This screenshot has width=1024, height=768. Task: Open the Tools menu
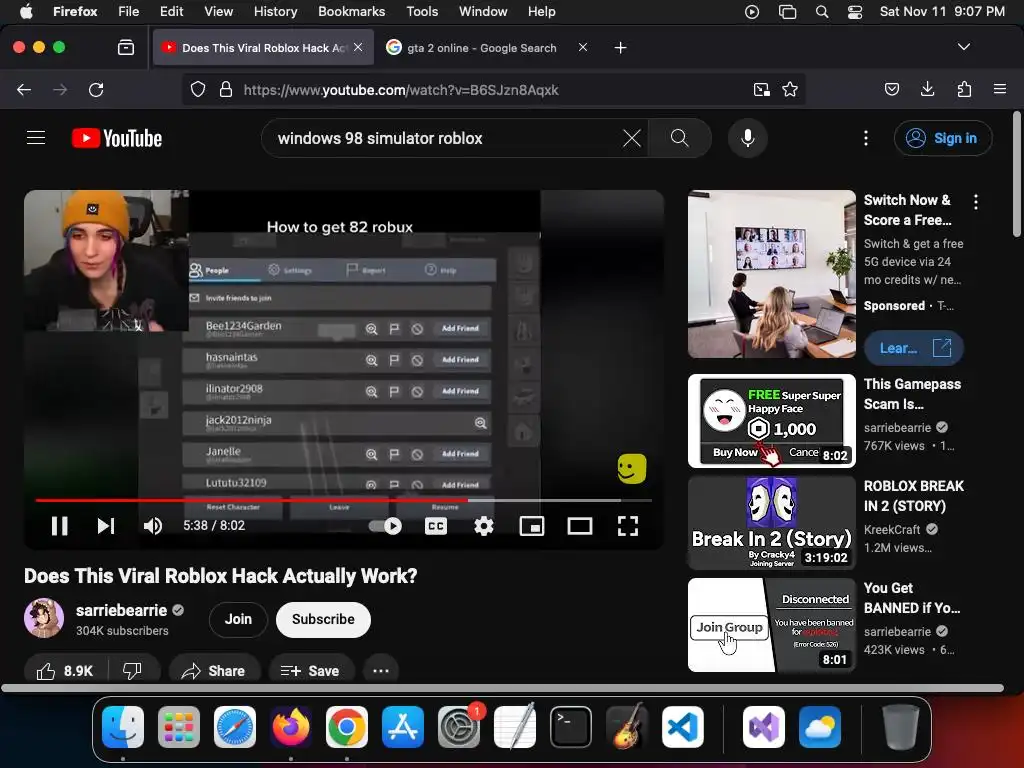[422, 11]
